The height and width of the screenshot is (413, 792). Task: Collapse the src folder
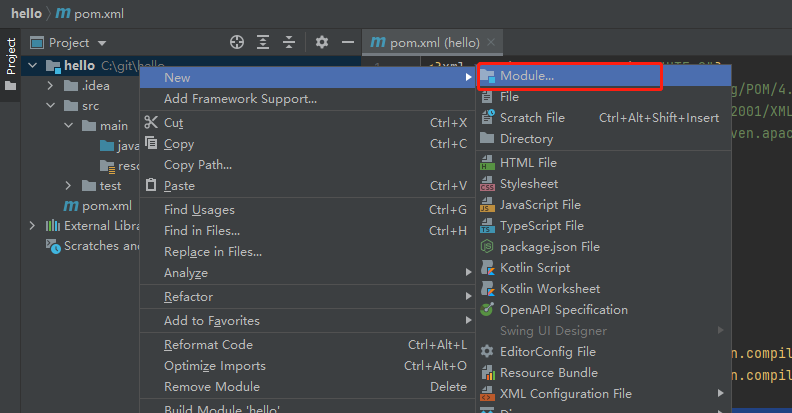51,106
